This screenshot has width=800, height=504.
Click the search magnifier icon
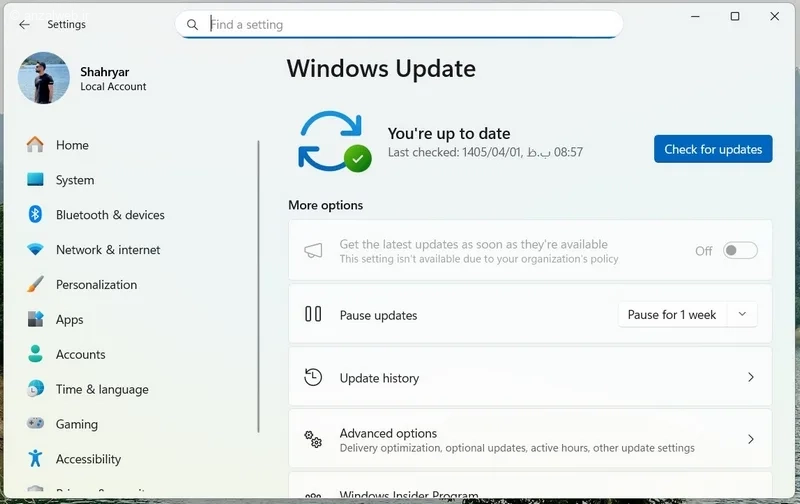pyautogui.click(x=192, y=24)
